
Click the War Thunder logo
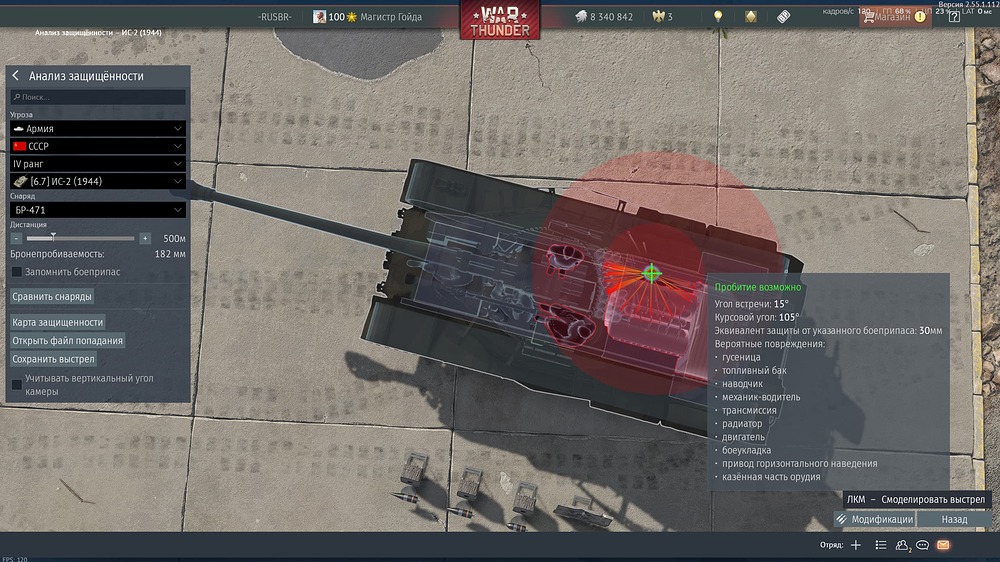coord(500,20)
